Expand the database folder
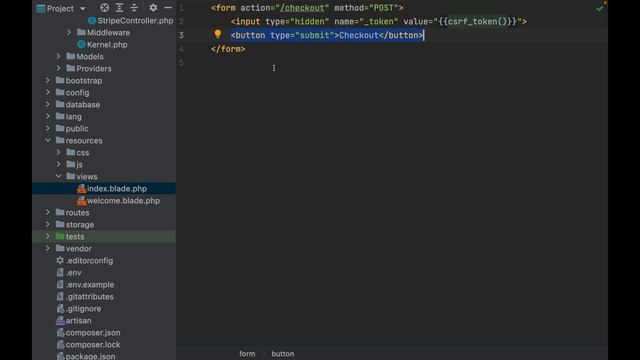This screenshot has width=640, height=360. (48, 104)
